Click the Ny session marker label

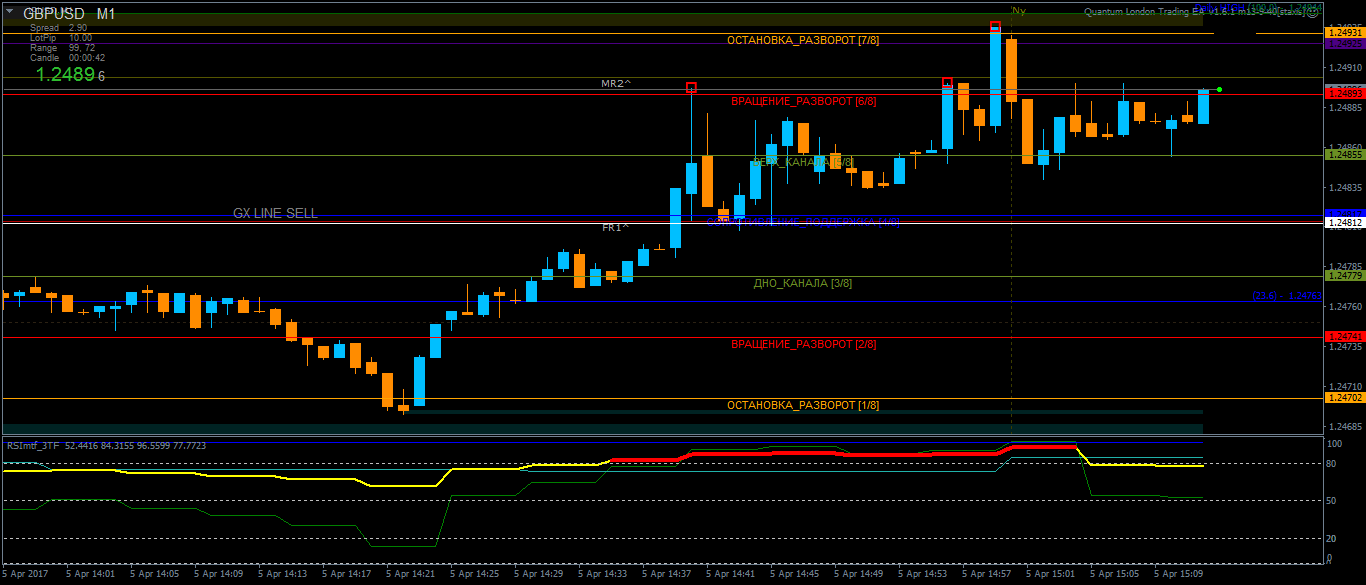tap(1018, 11)
